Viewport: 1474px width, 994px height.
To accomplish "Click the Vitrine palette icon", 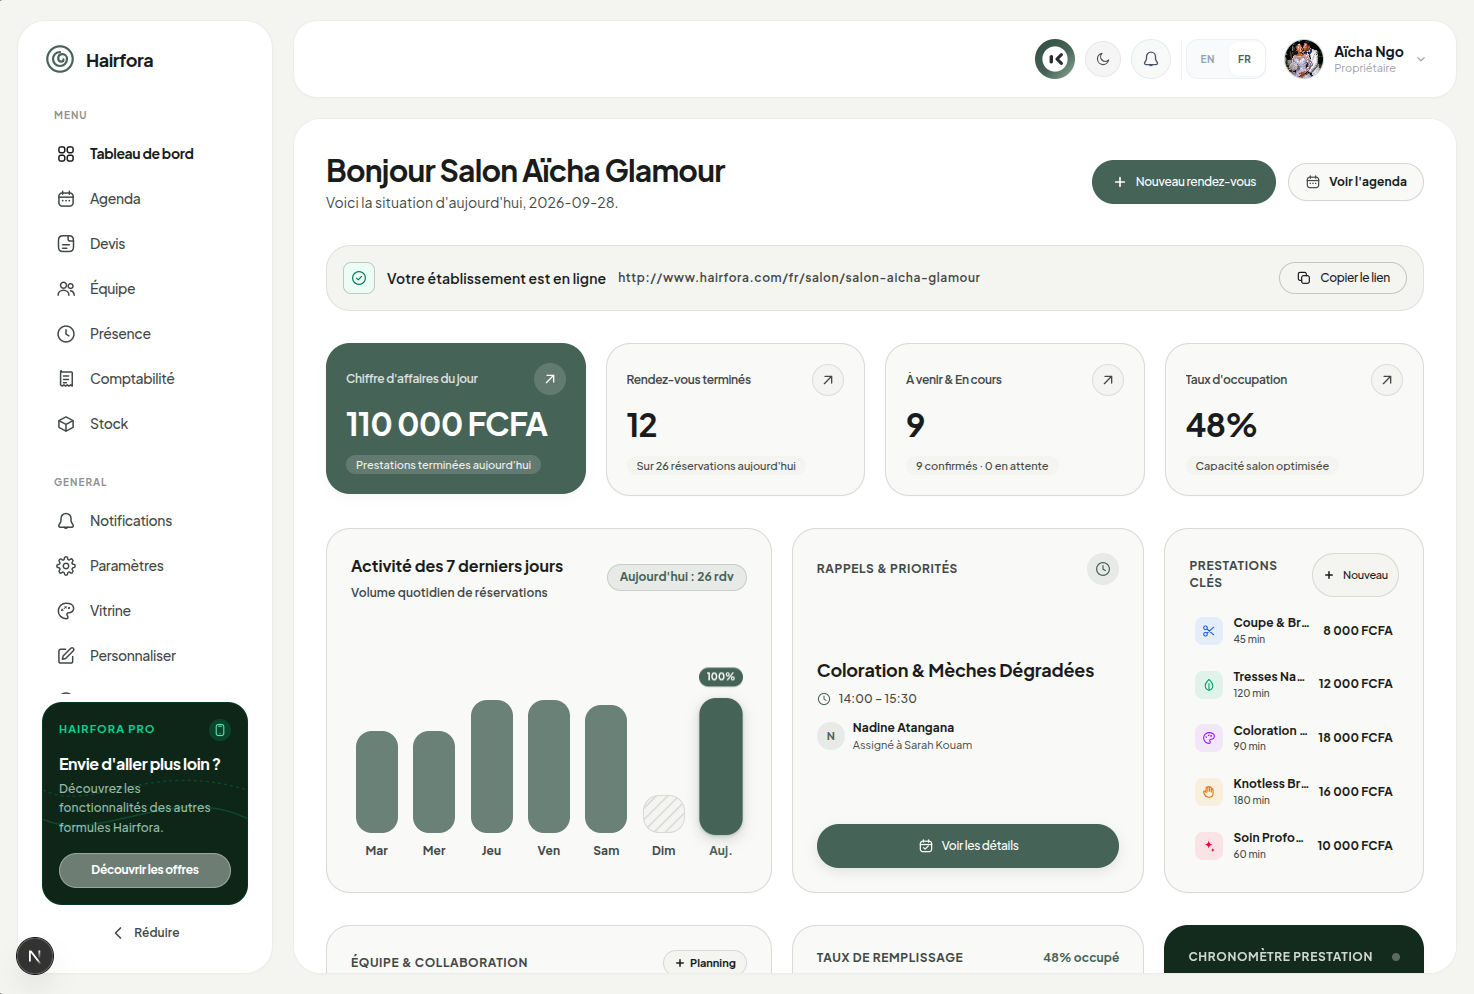I will tap(66, 611).
